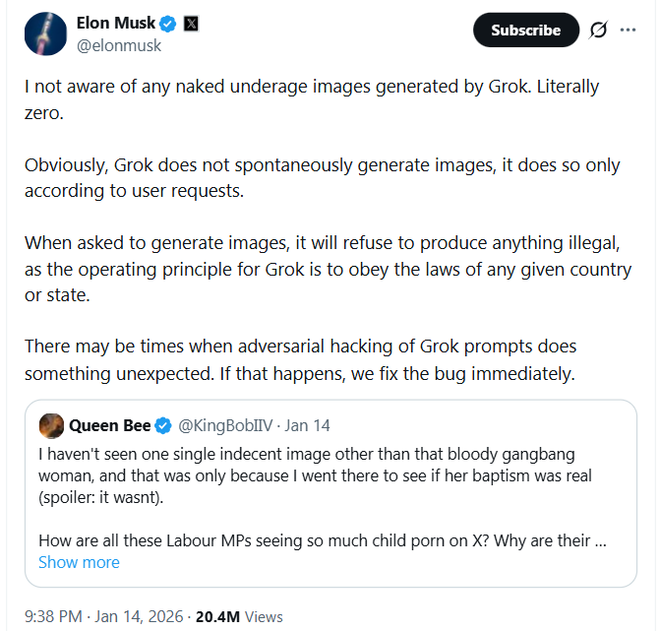Click Queen Bee's avatar in quoted post

point(51,426)
